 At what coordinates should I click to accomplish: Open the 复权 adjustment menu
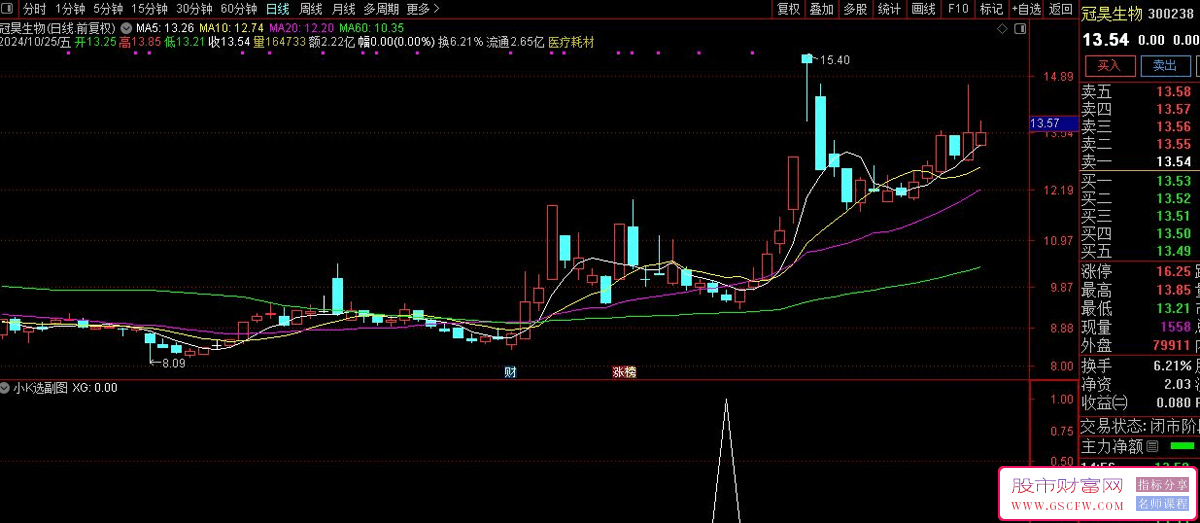click(x=788, y=9)
